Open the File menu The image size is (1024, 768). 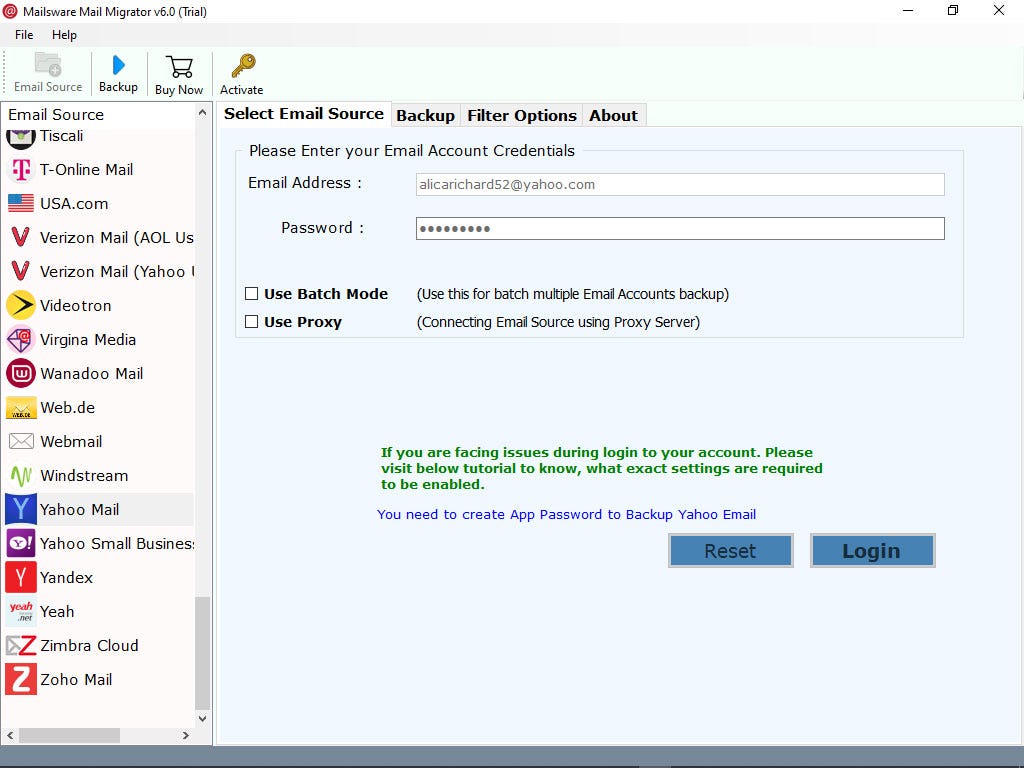tap(24, 35)
